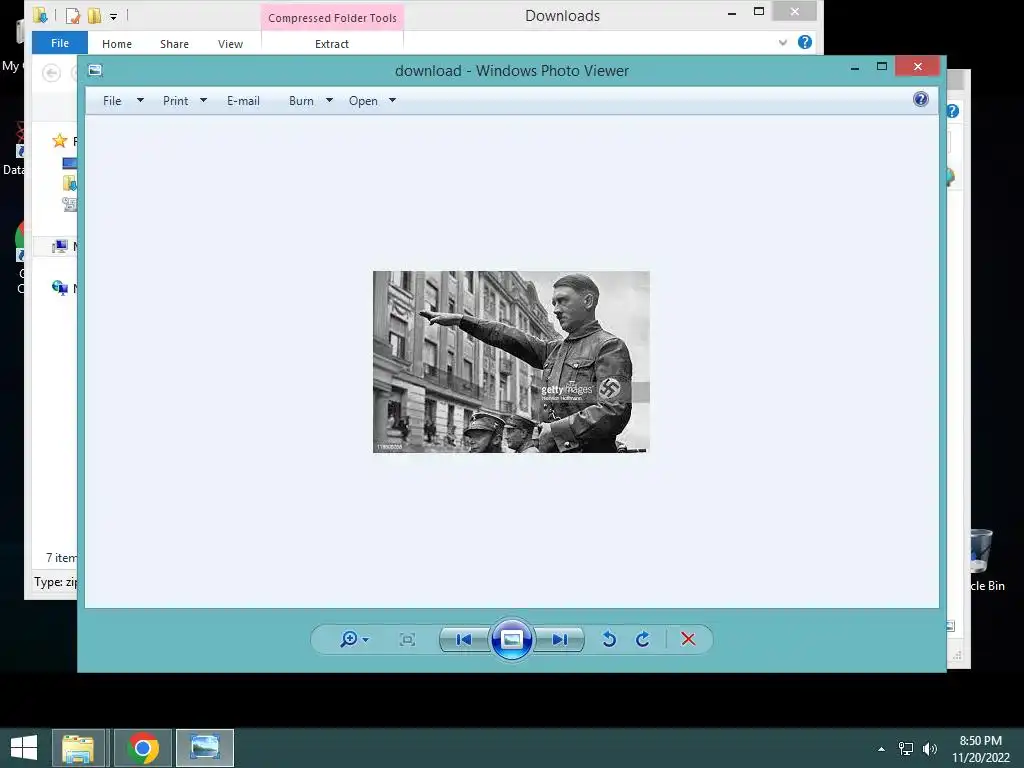Switch to View tab in Downloads window
This screenshot has width=1024, height=768.
click(x=231, y=44)
